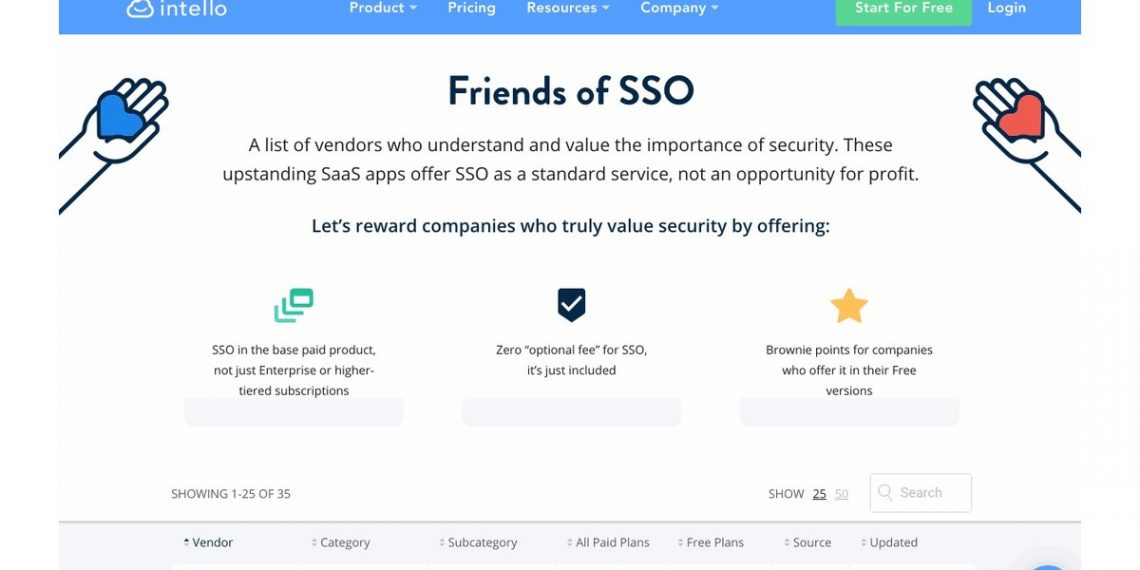
Task: Click the blue heart hand illustration
Action: [122, 115]
